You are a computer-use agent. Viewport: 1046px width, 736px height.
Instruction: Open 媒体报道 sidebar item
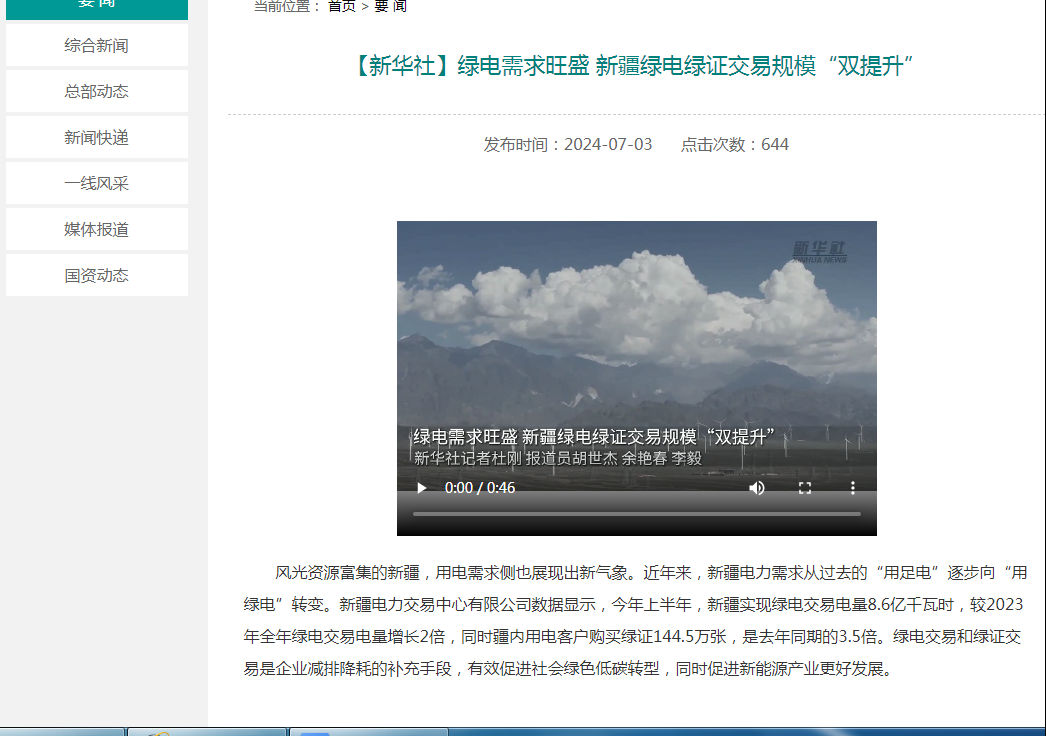[97, 230]
